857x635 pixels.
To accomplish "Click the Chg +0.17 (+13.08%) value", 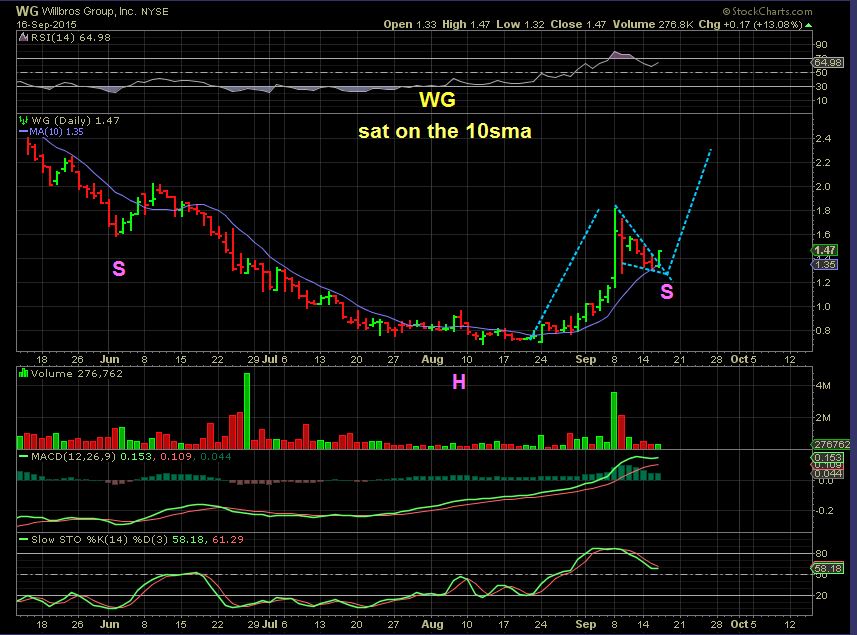I will (x=750, y=25).
